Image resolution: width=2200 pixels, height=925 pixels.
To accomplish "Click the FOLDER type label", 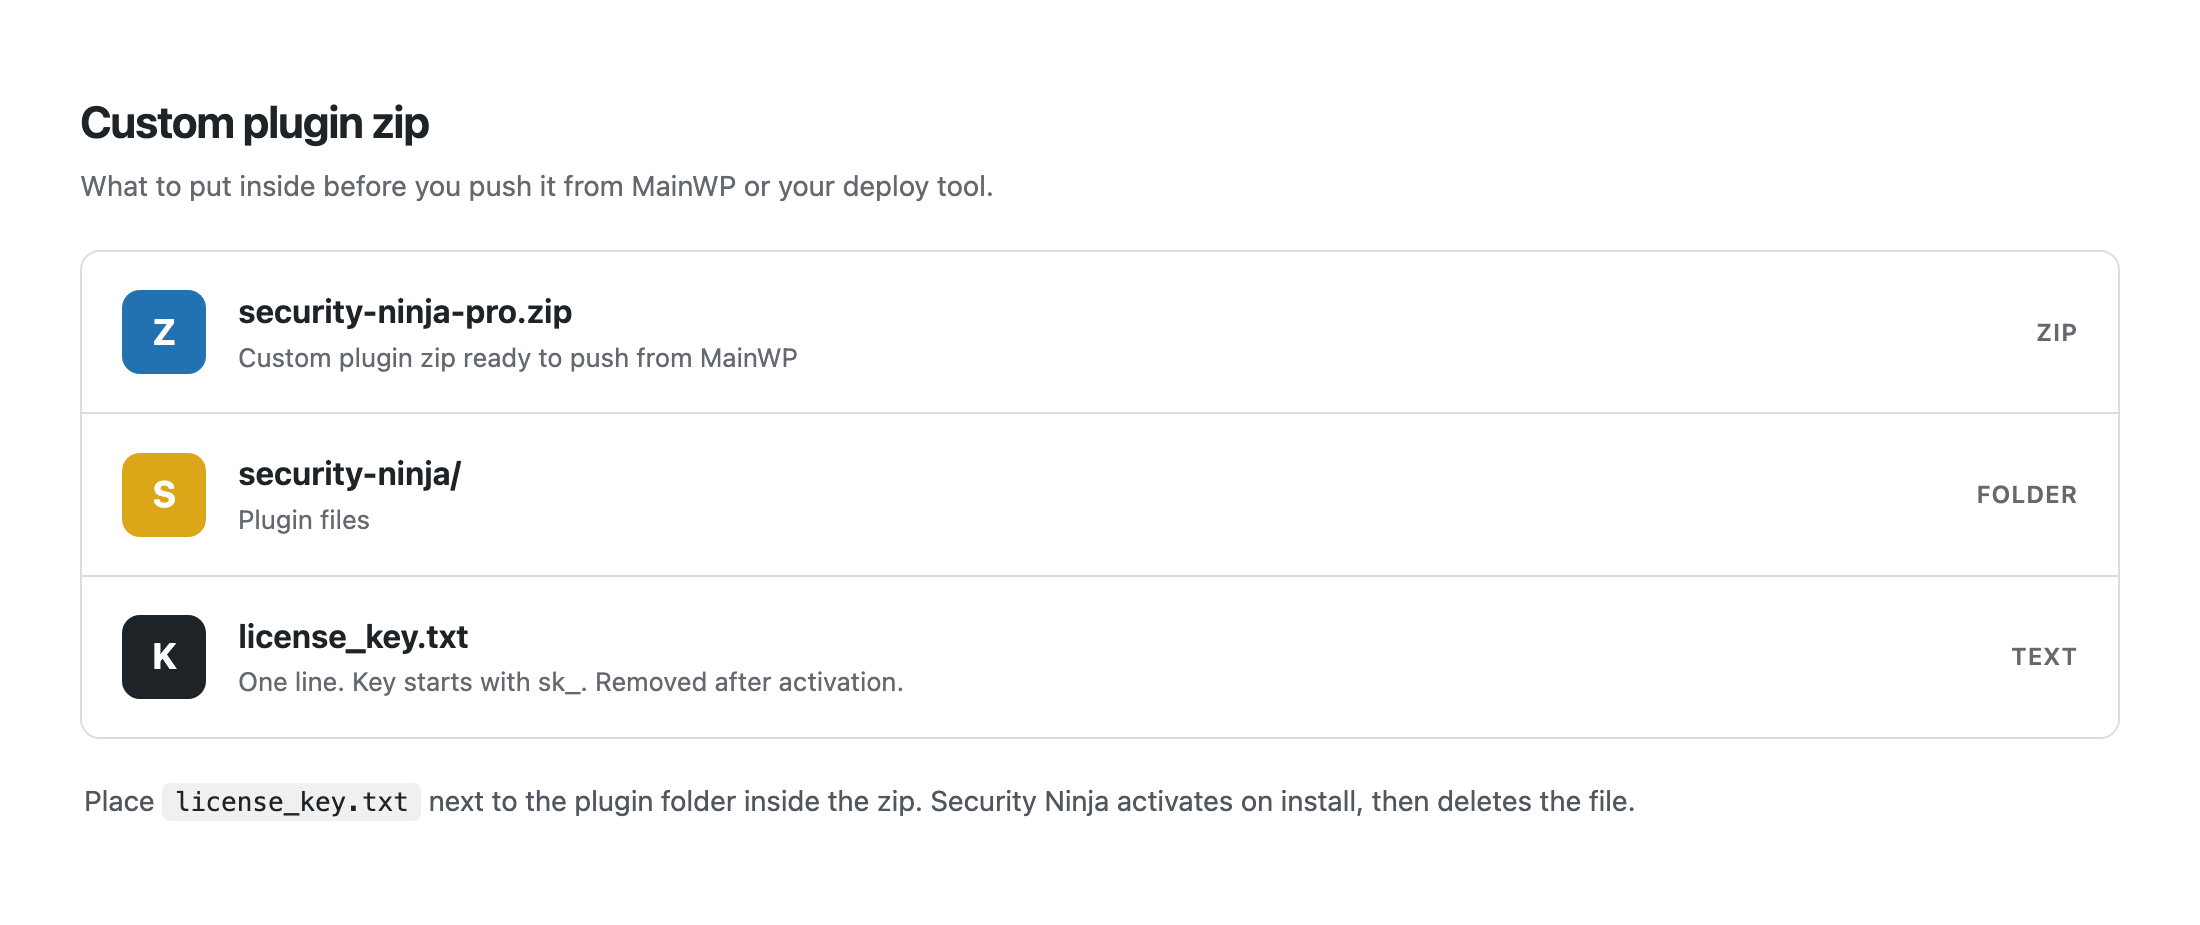I will click(x=2026, y=495).
